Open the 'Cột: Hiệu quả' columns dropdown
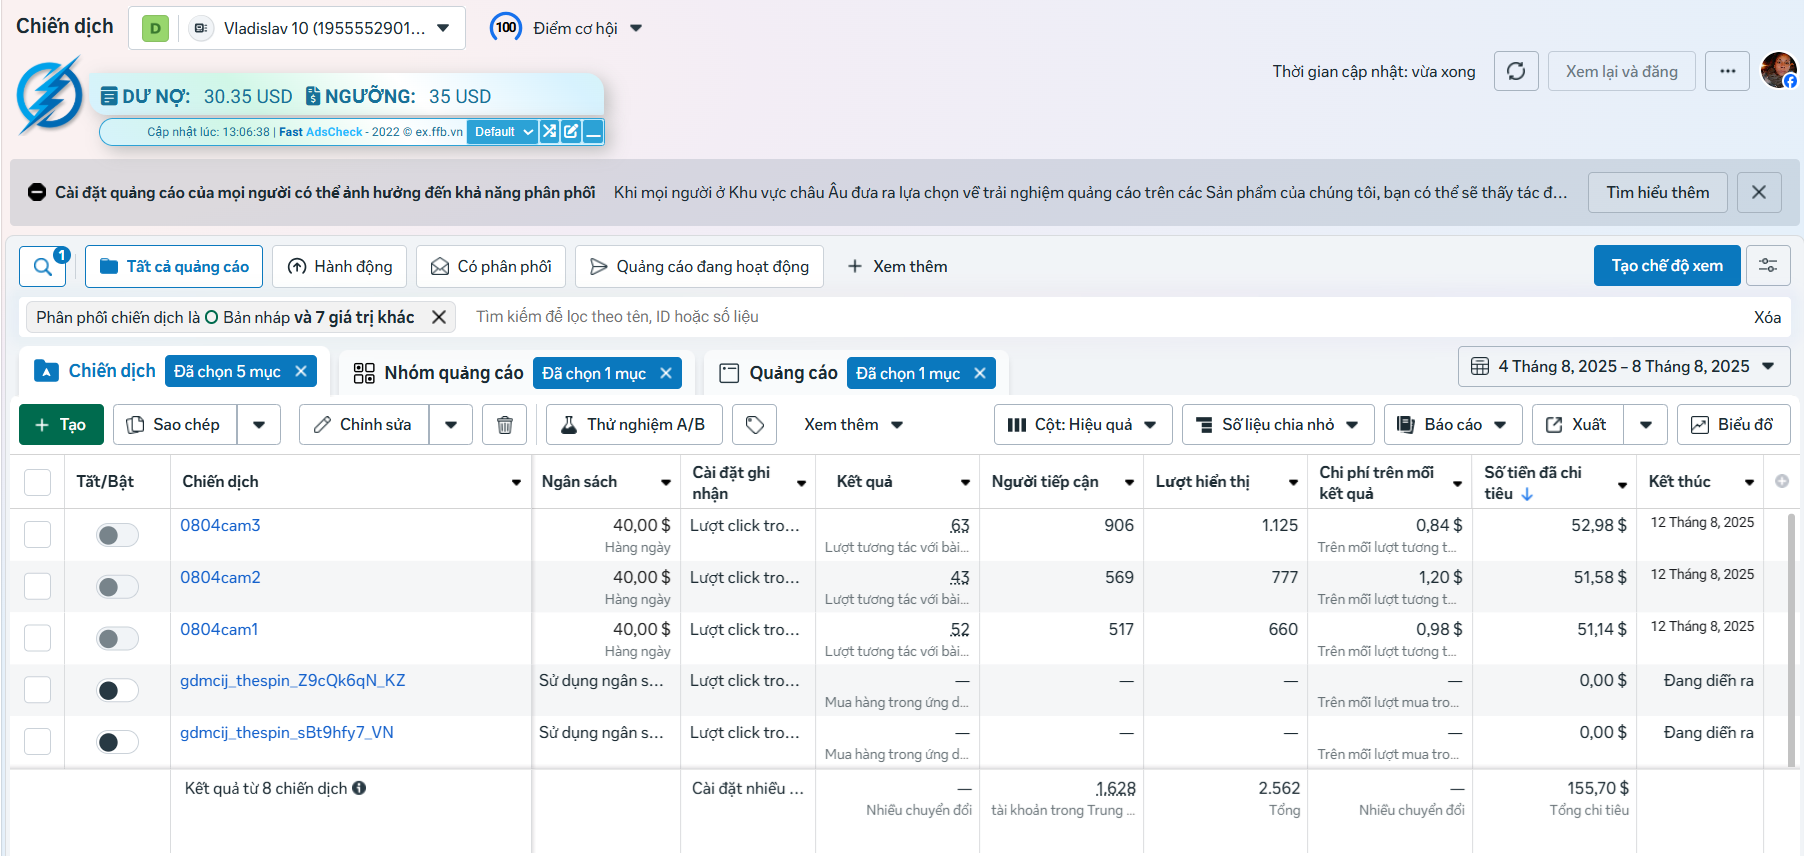 point(1083,425)
